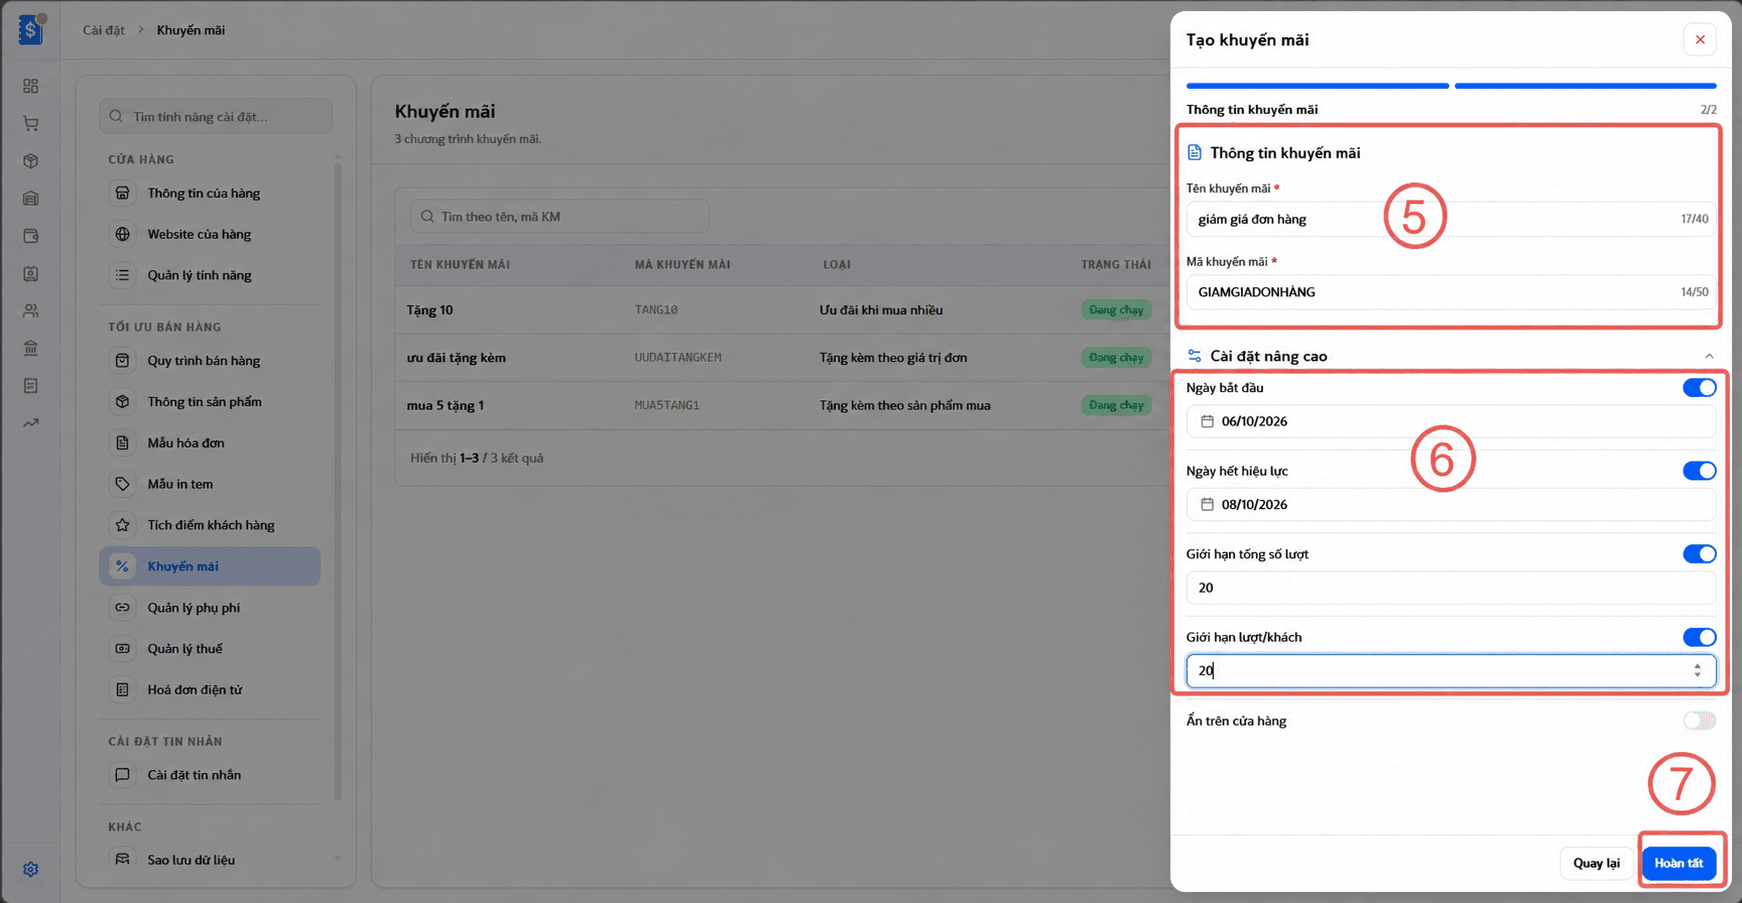Click the Quay lại button
The image size is (1742, 903).
click(x=1596, y=863)
